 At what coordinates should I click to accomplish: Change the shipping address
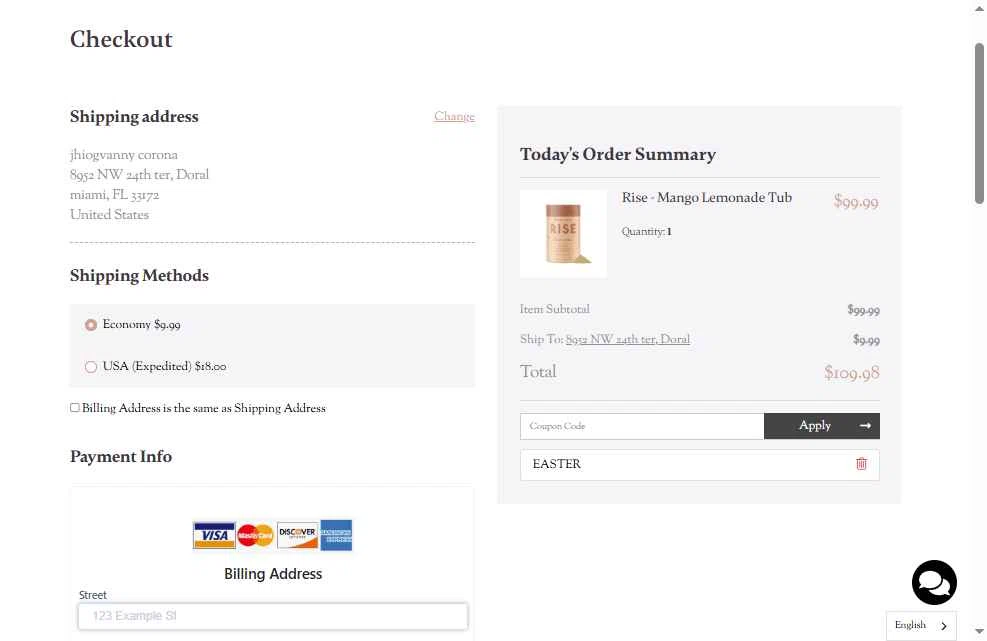(x=454, y=116)
